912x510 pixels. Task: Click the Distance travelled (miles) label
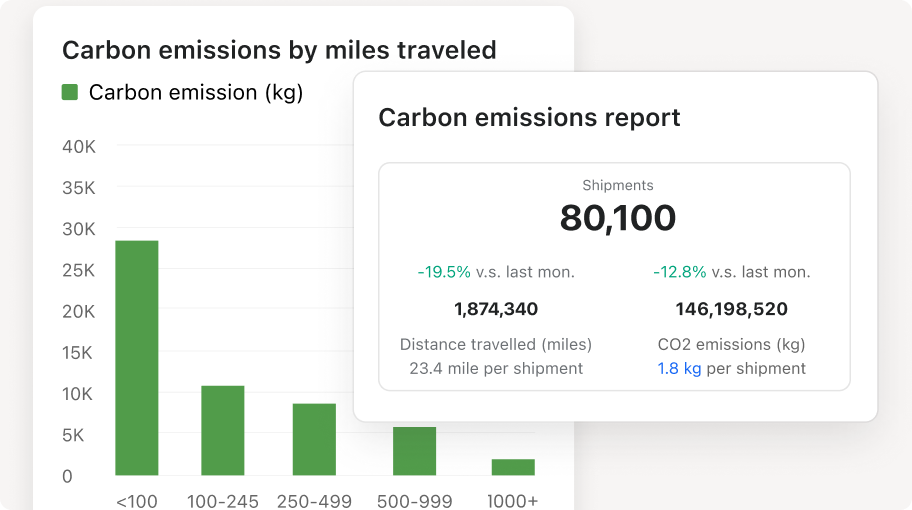pos(496,344)
